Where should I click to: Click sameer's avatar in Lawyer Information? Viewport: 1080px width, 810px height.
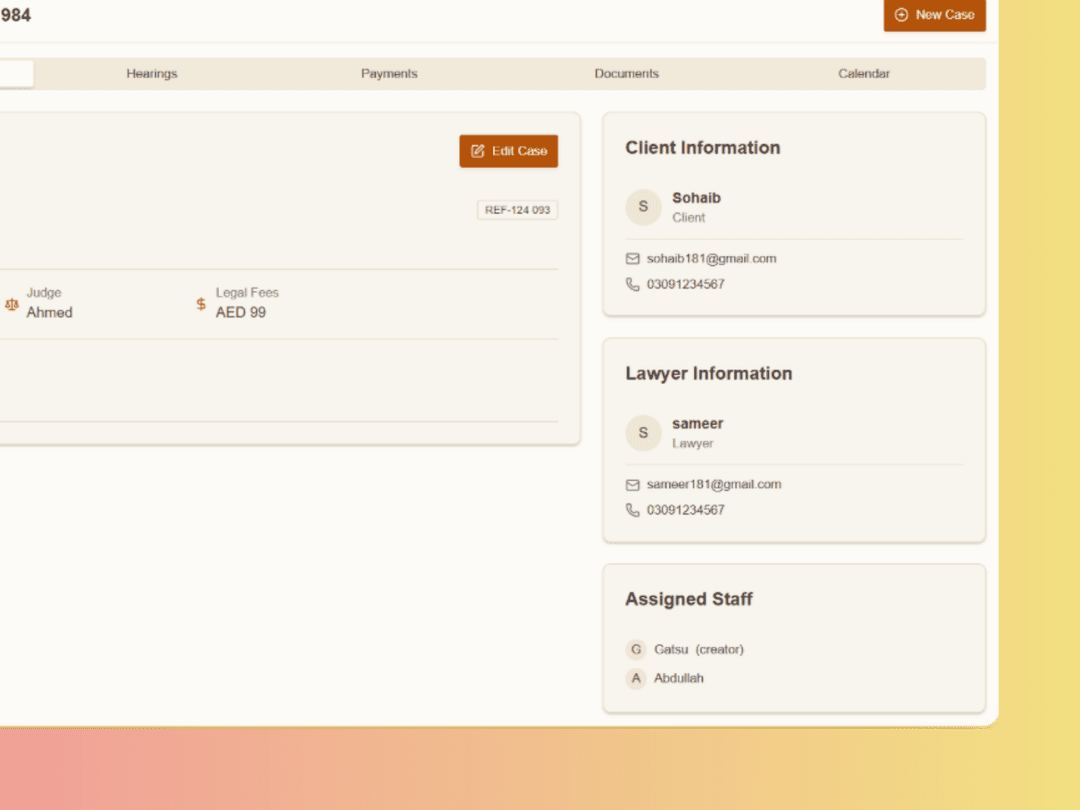[643, 433]
